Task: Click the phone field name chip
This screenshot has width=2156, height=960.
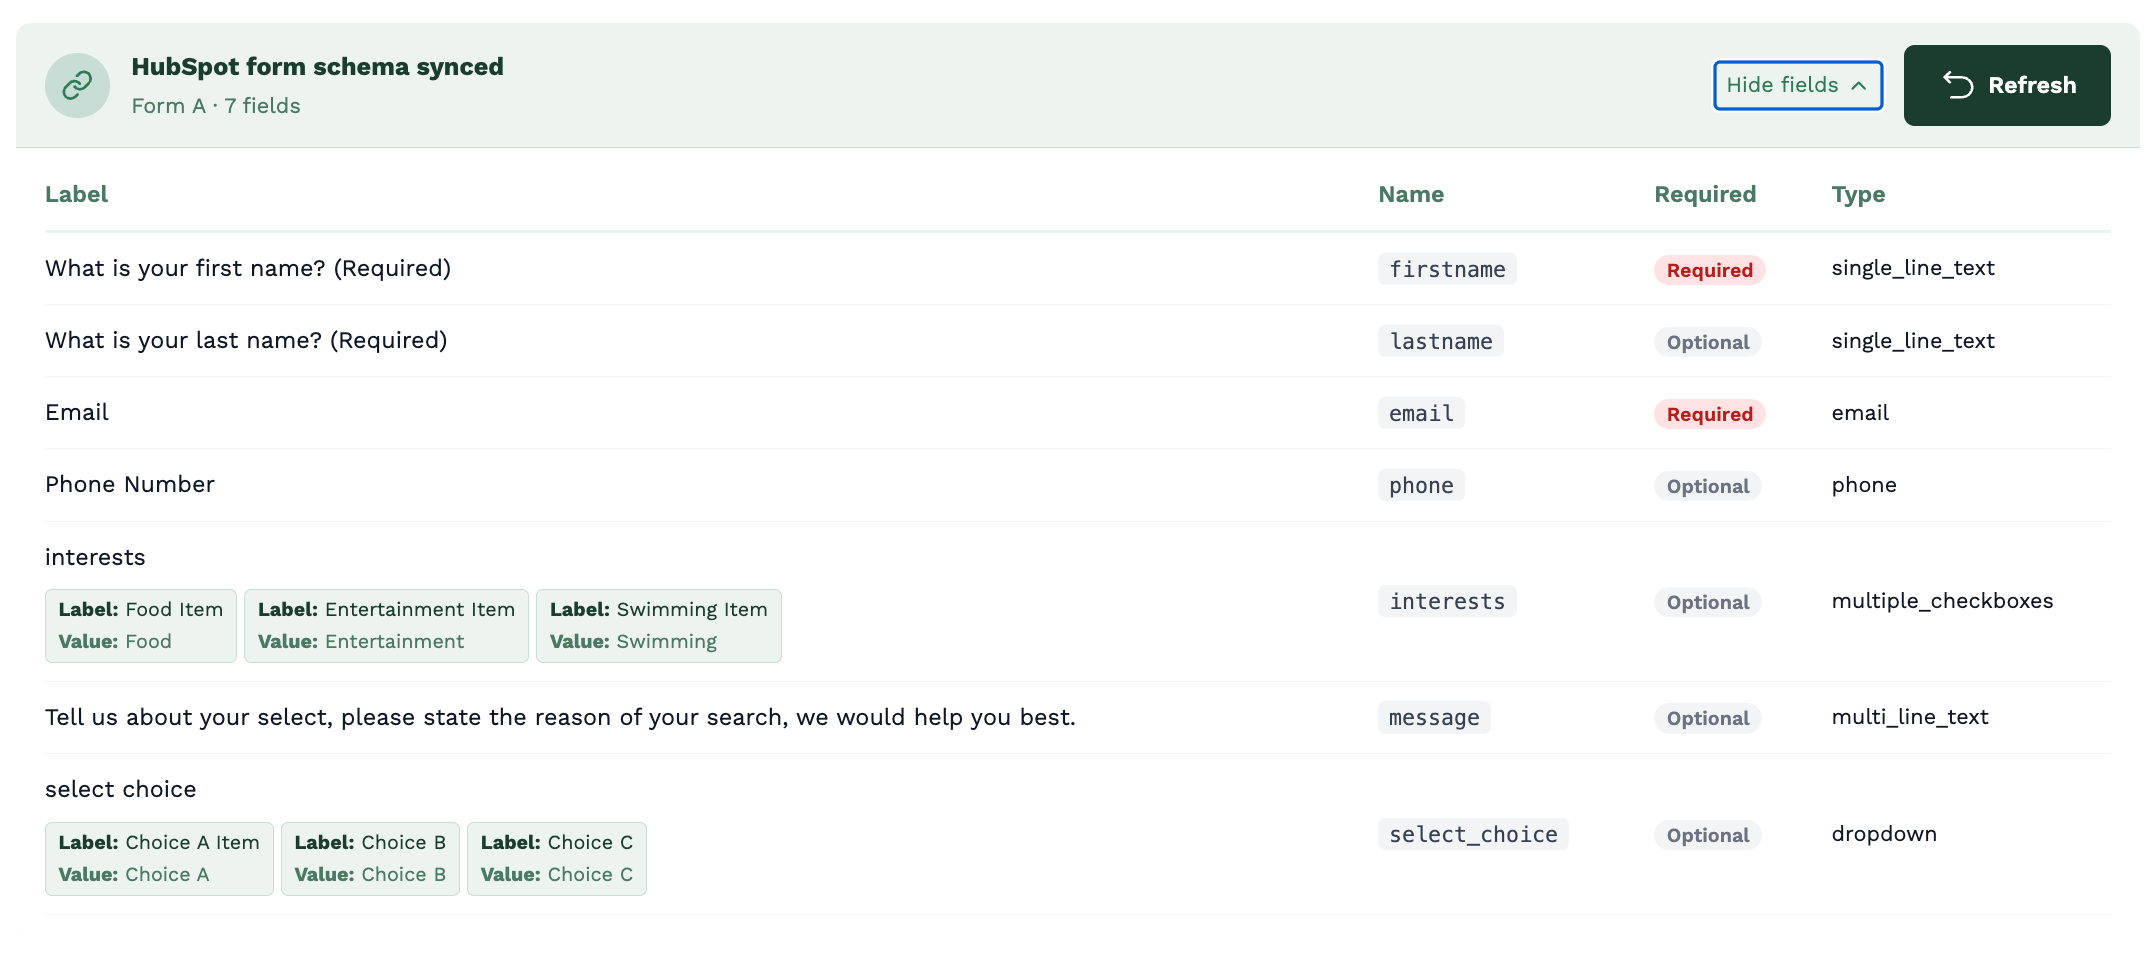Action: coord(1420,485)
